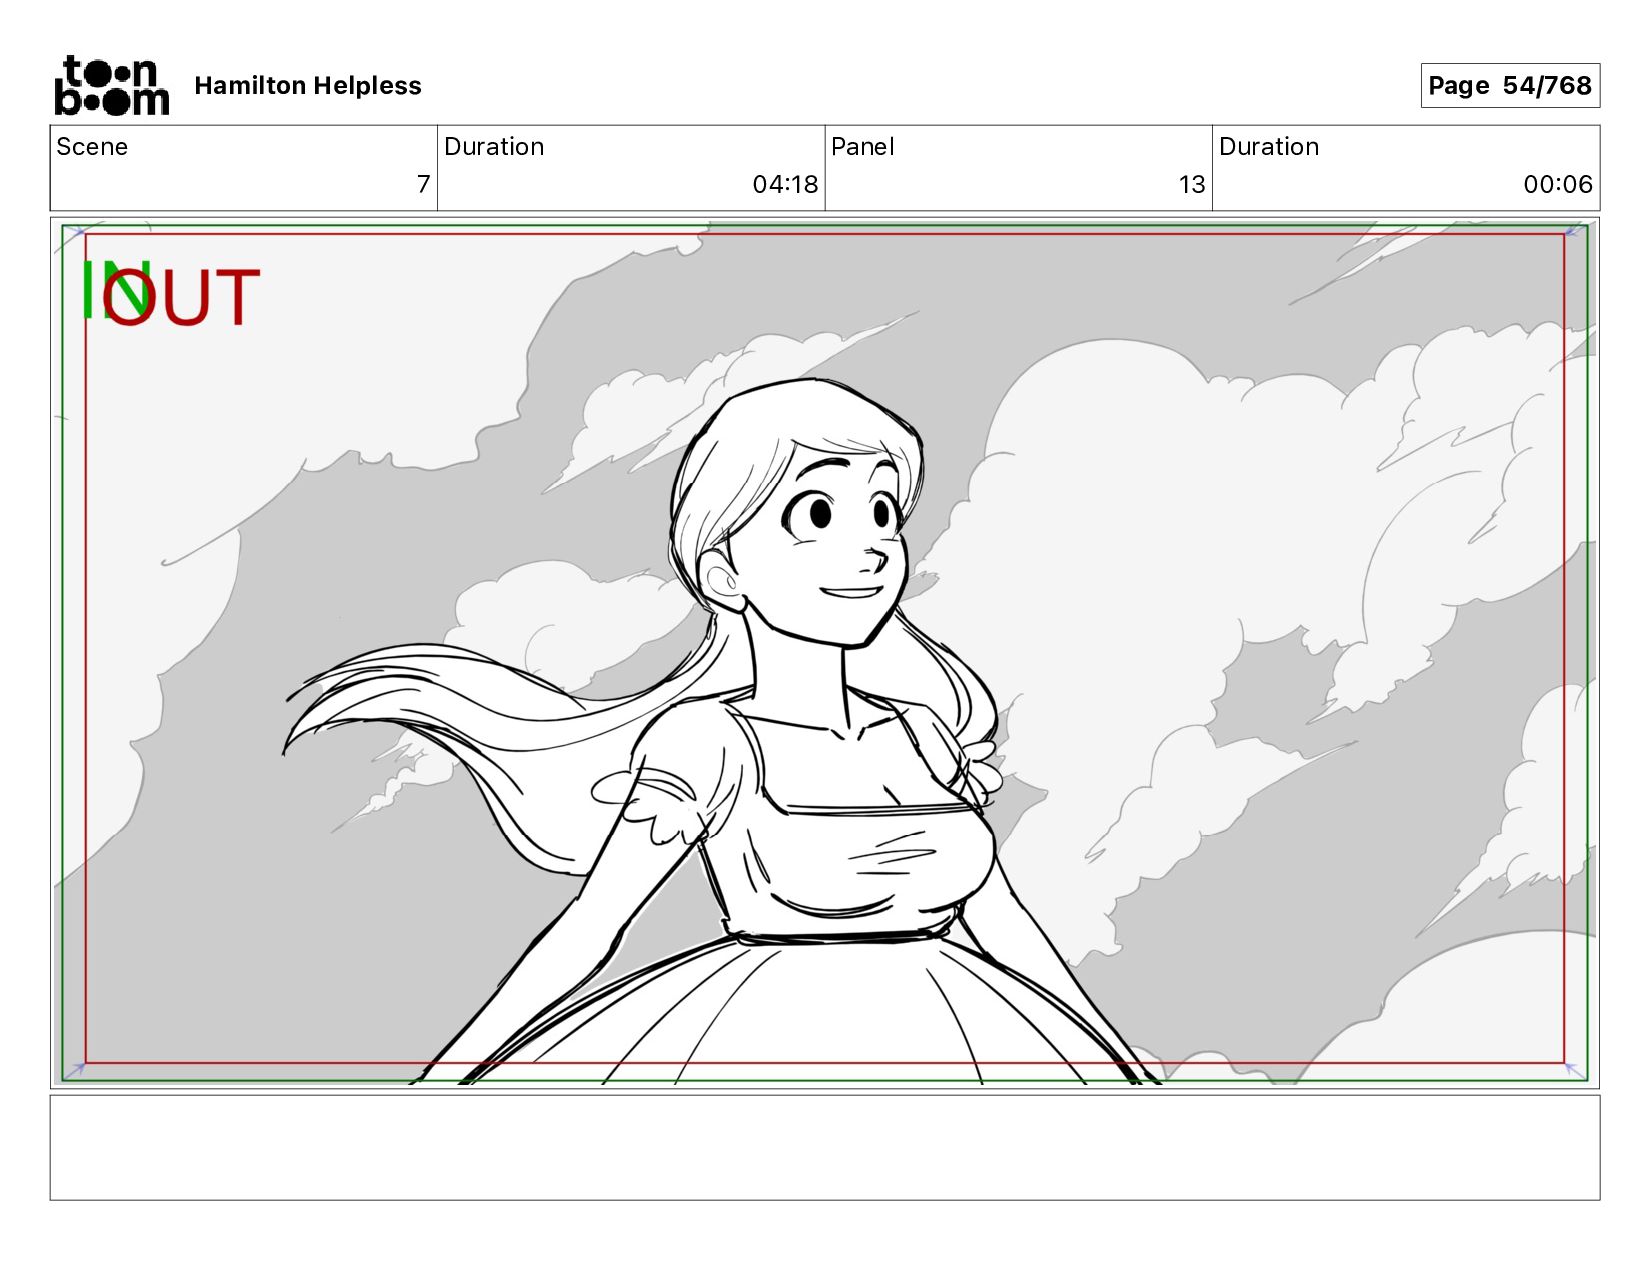Click the 'Scene' header label
The height and width of the screenshot is (1275, 1650).
[x=92, y=147]
